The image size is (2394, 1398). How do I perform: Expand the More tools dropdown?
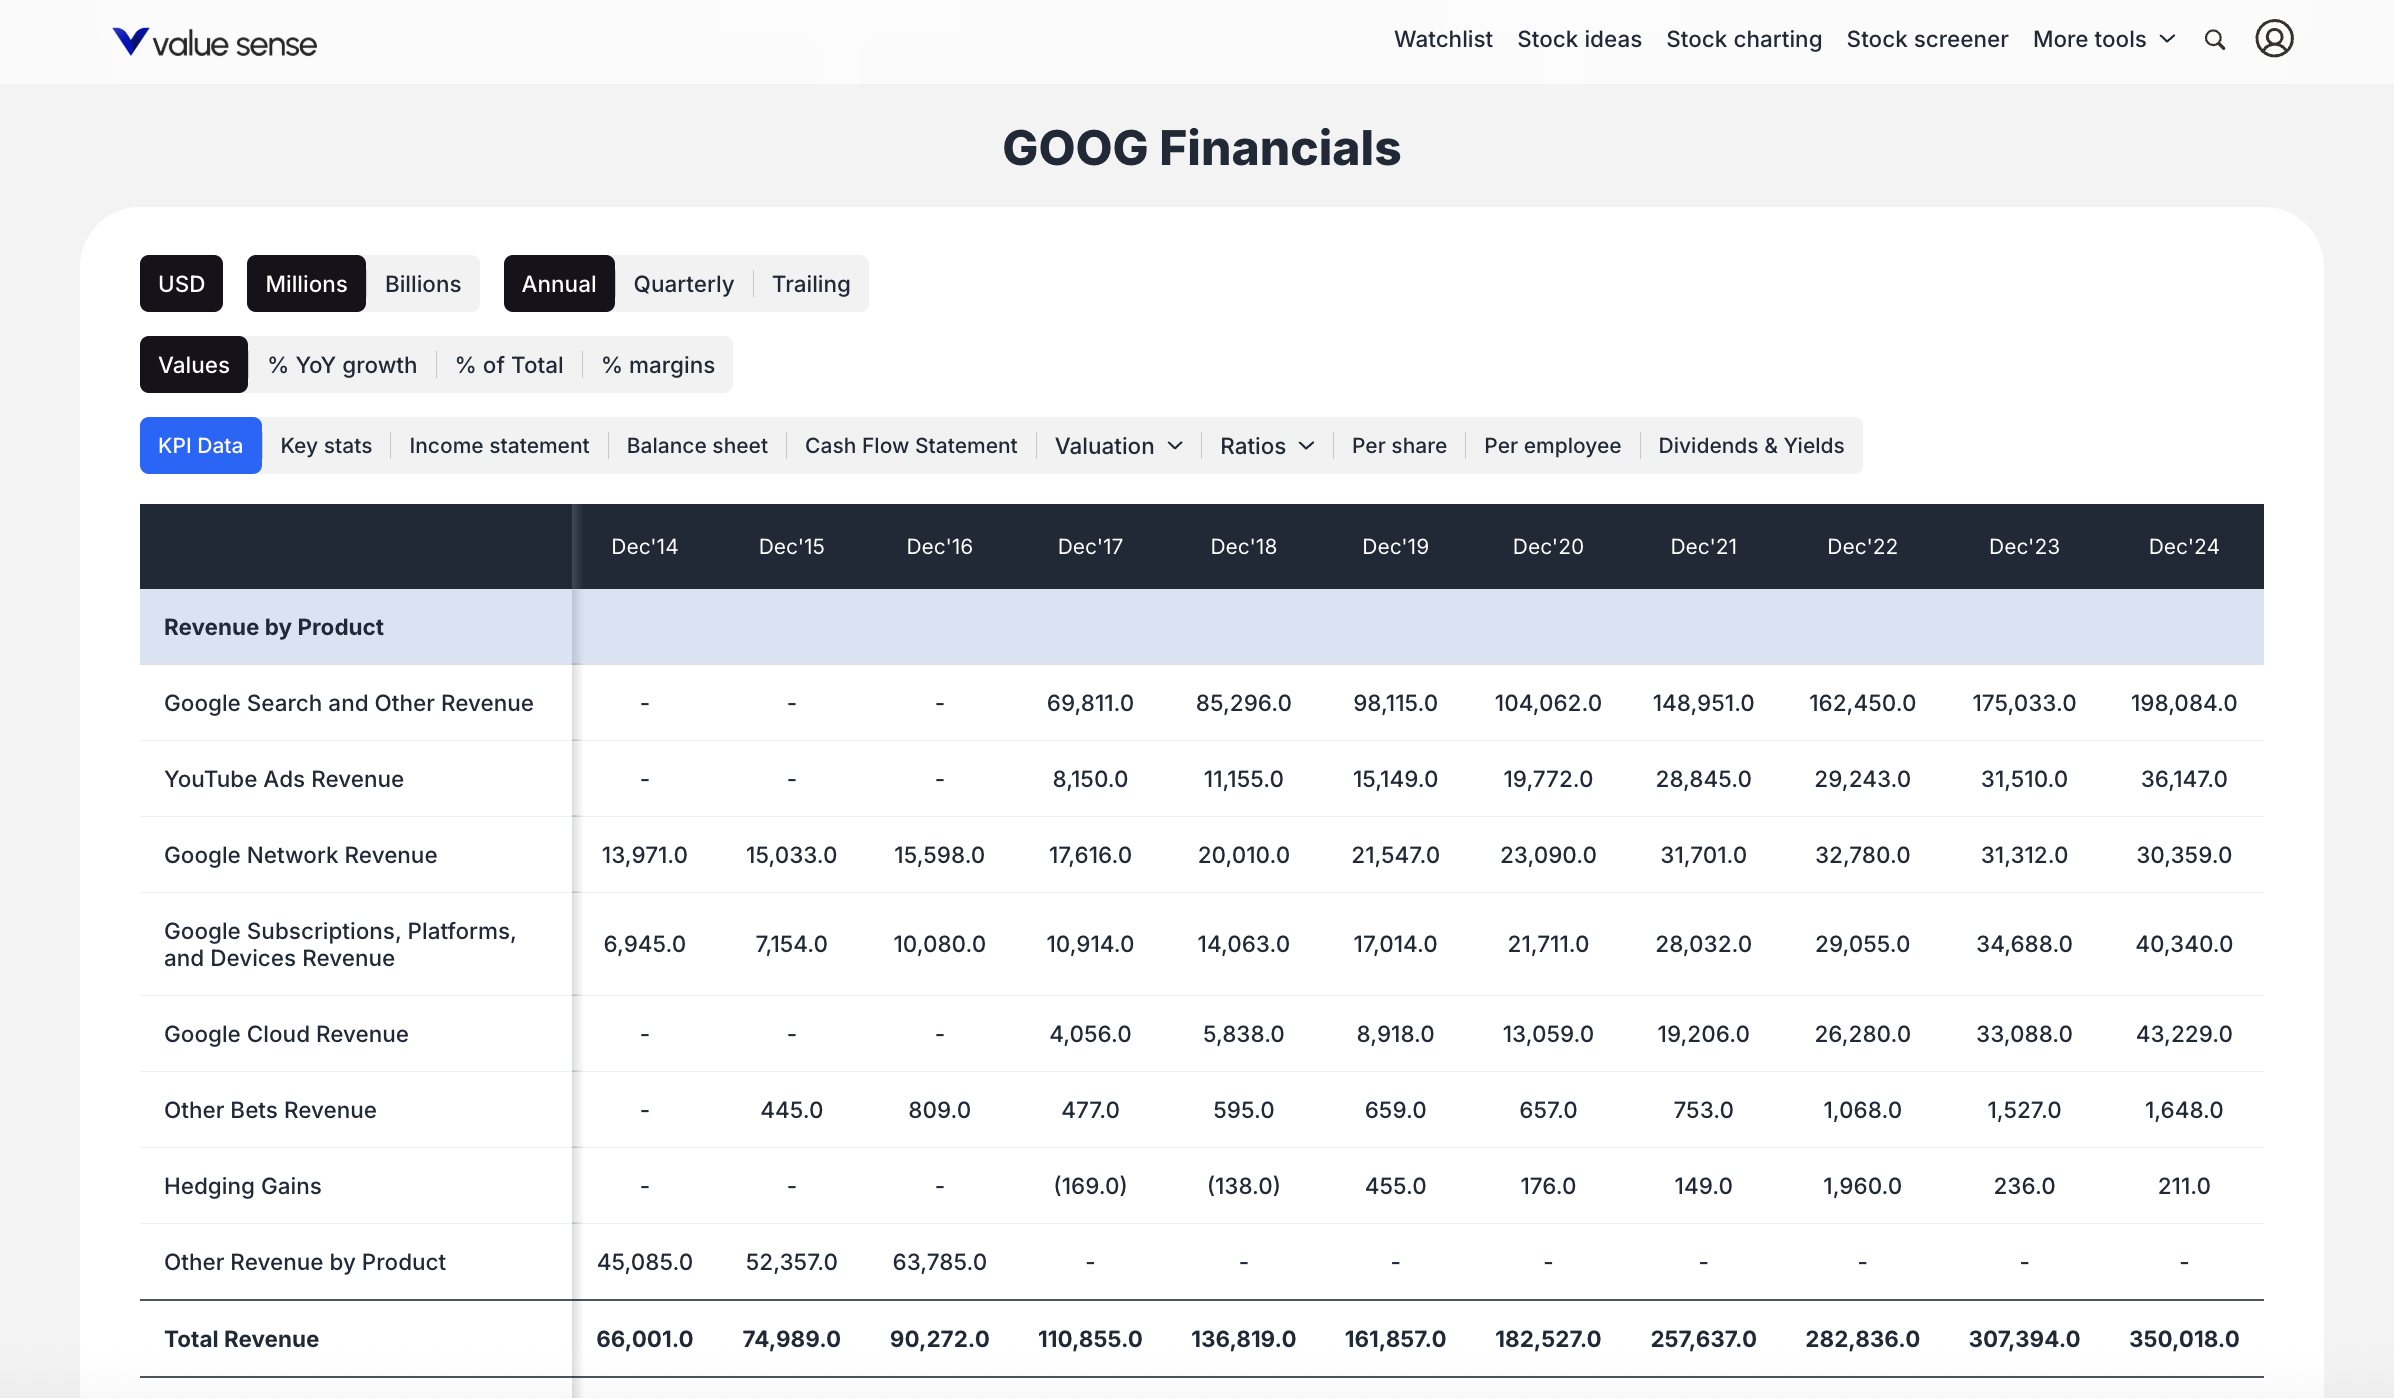(2101, 40)
